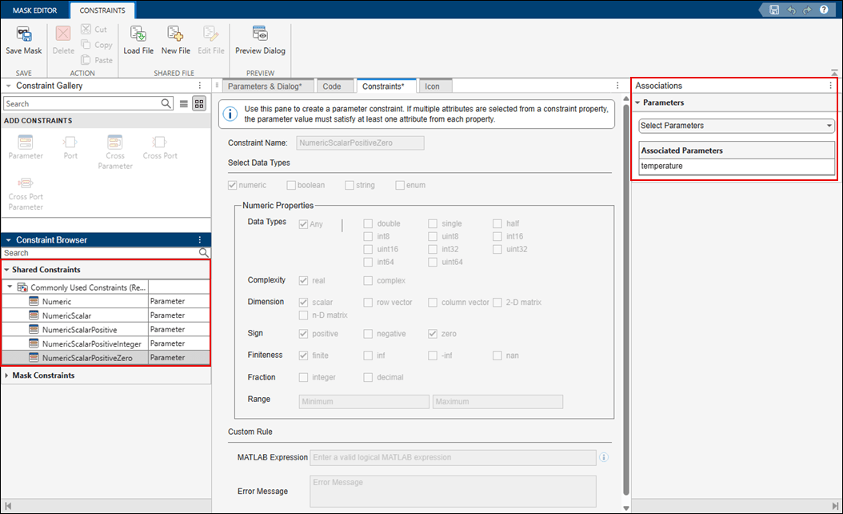This screenshot has height=514, width=843.
Task: Select the NumericScalarPositiveInteger constraint row
Action: coord(105,343)
